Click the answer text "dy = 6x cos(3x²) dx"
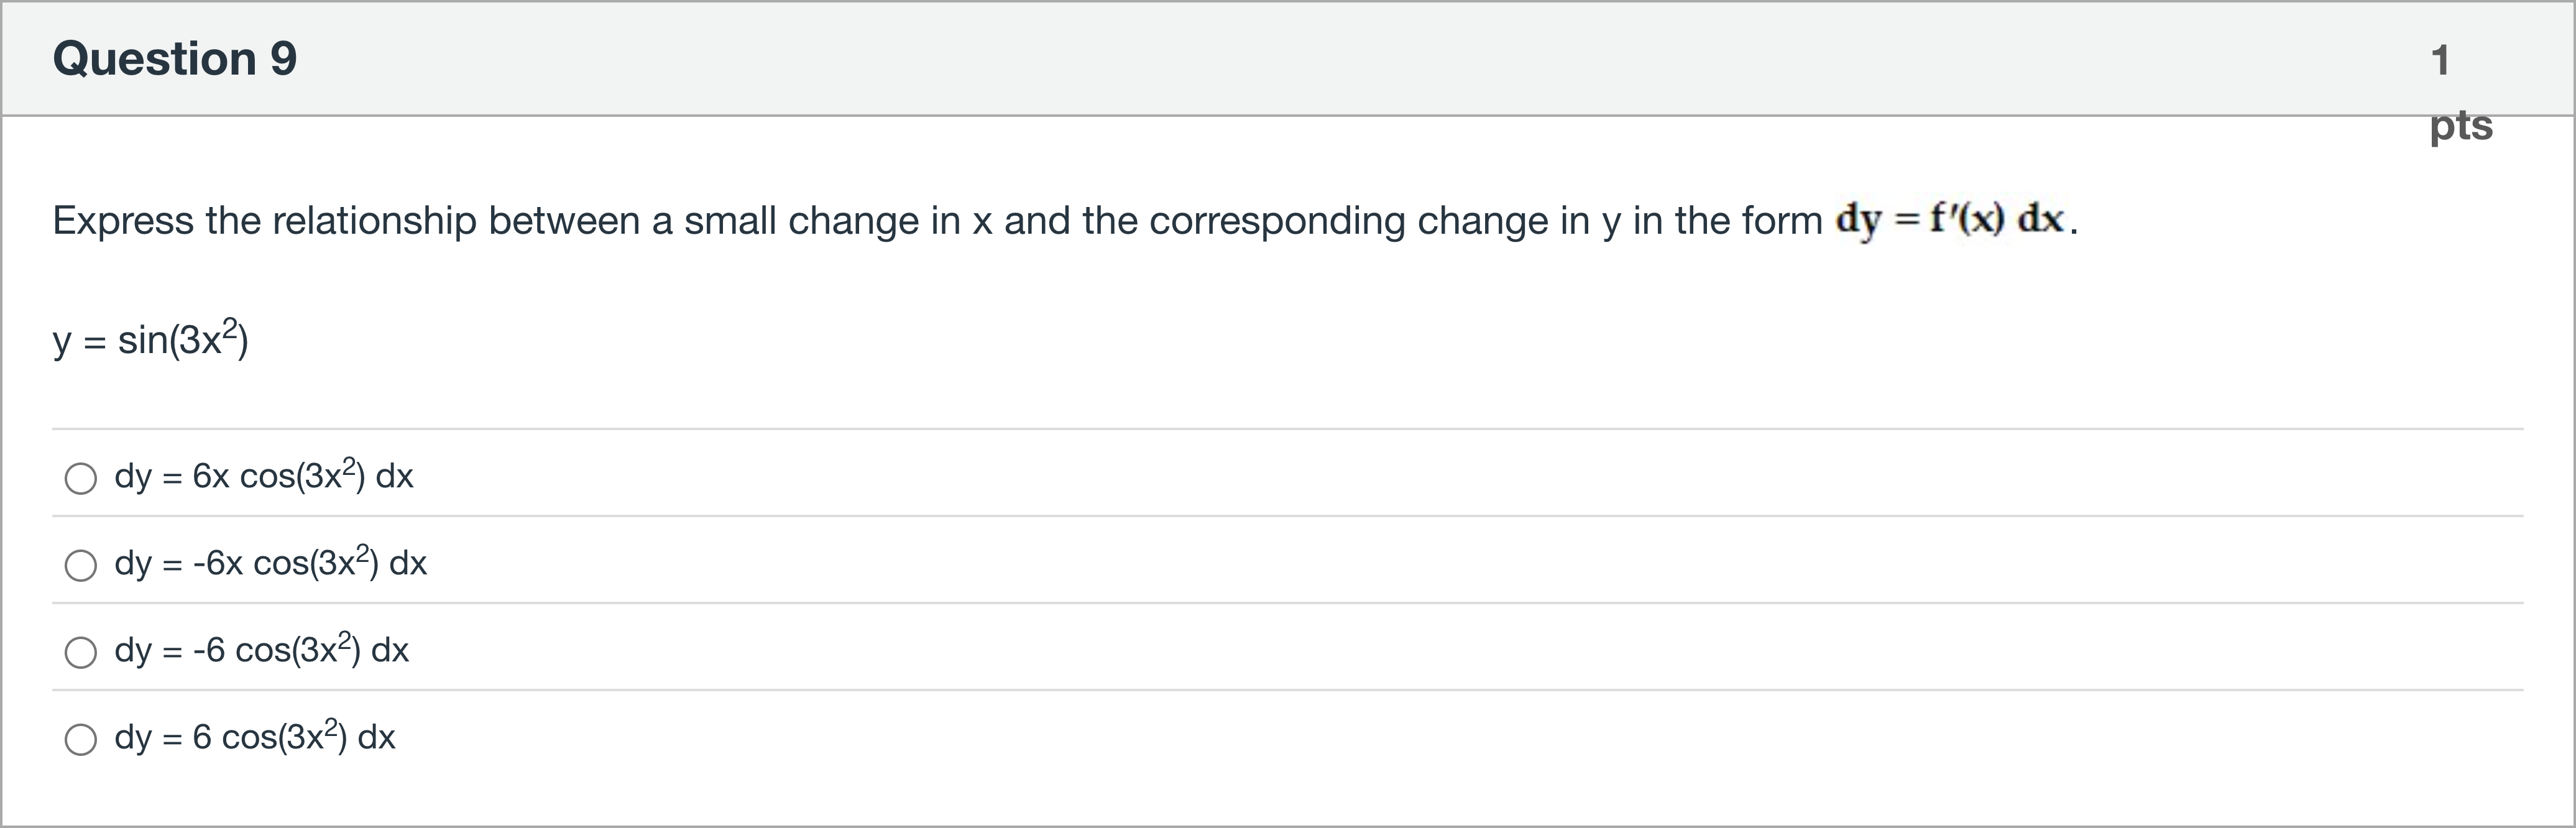Screen dimensions: 2576x828 pos(263,476)
